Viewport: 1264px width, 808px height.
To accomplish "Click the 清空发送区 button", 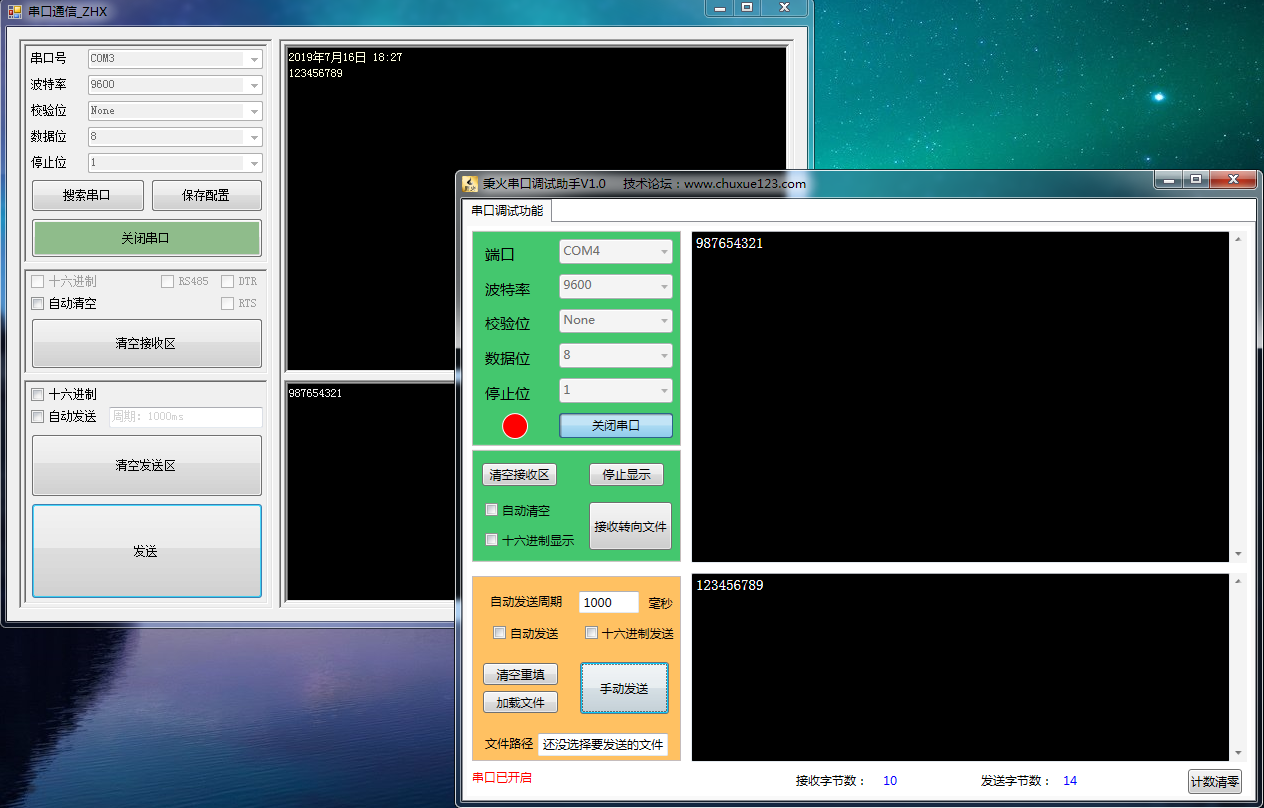I will [147, 465].
